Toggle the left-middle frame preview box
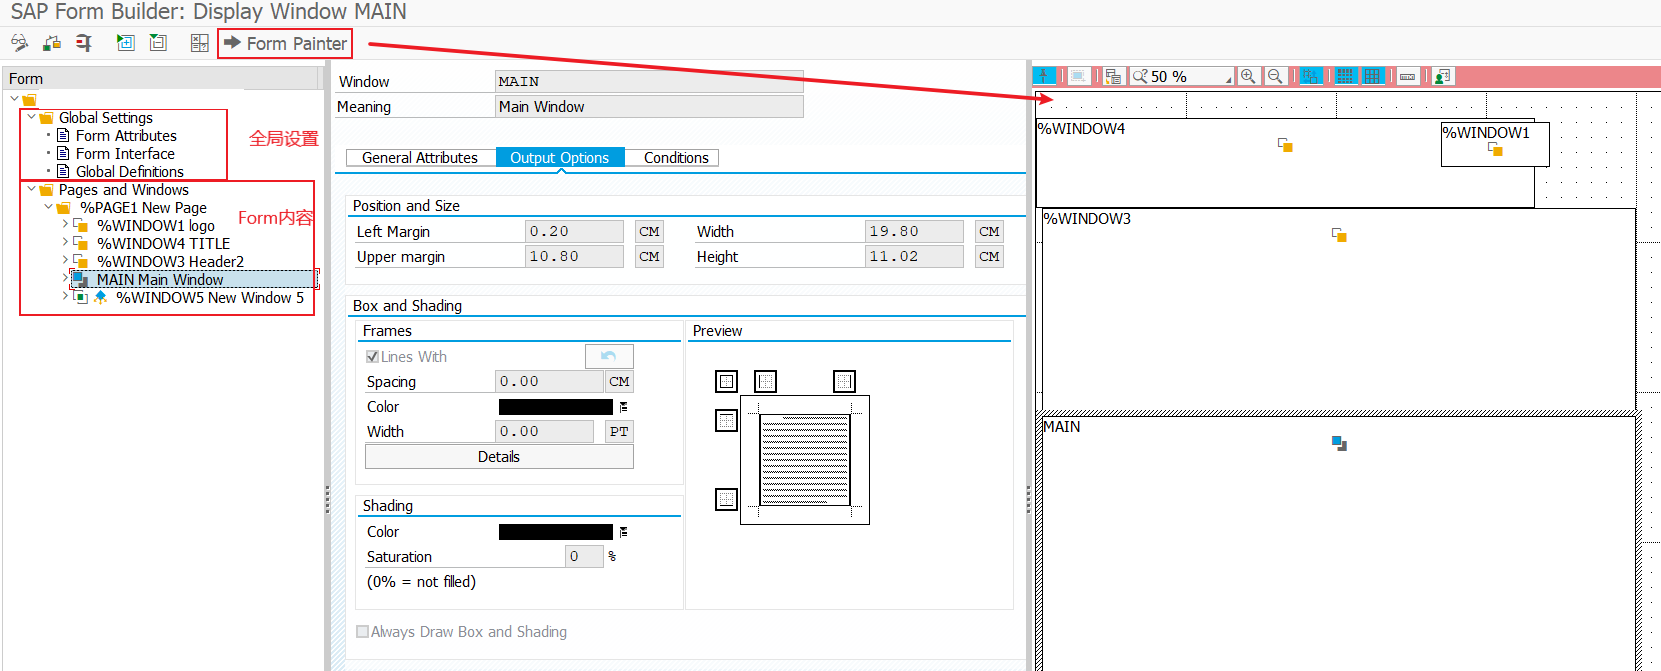The height and width of the screenshot is (671, 1661). coord(727,421)
